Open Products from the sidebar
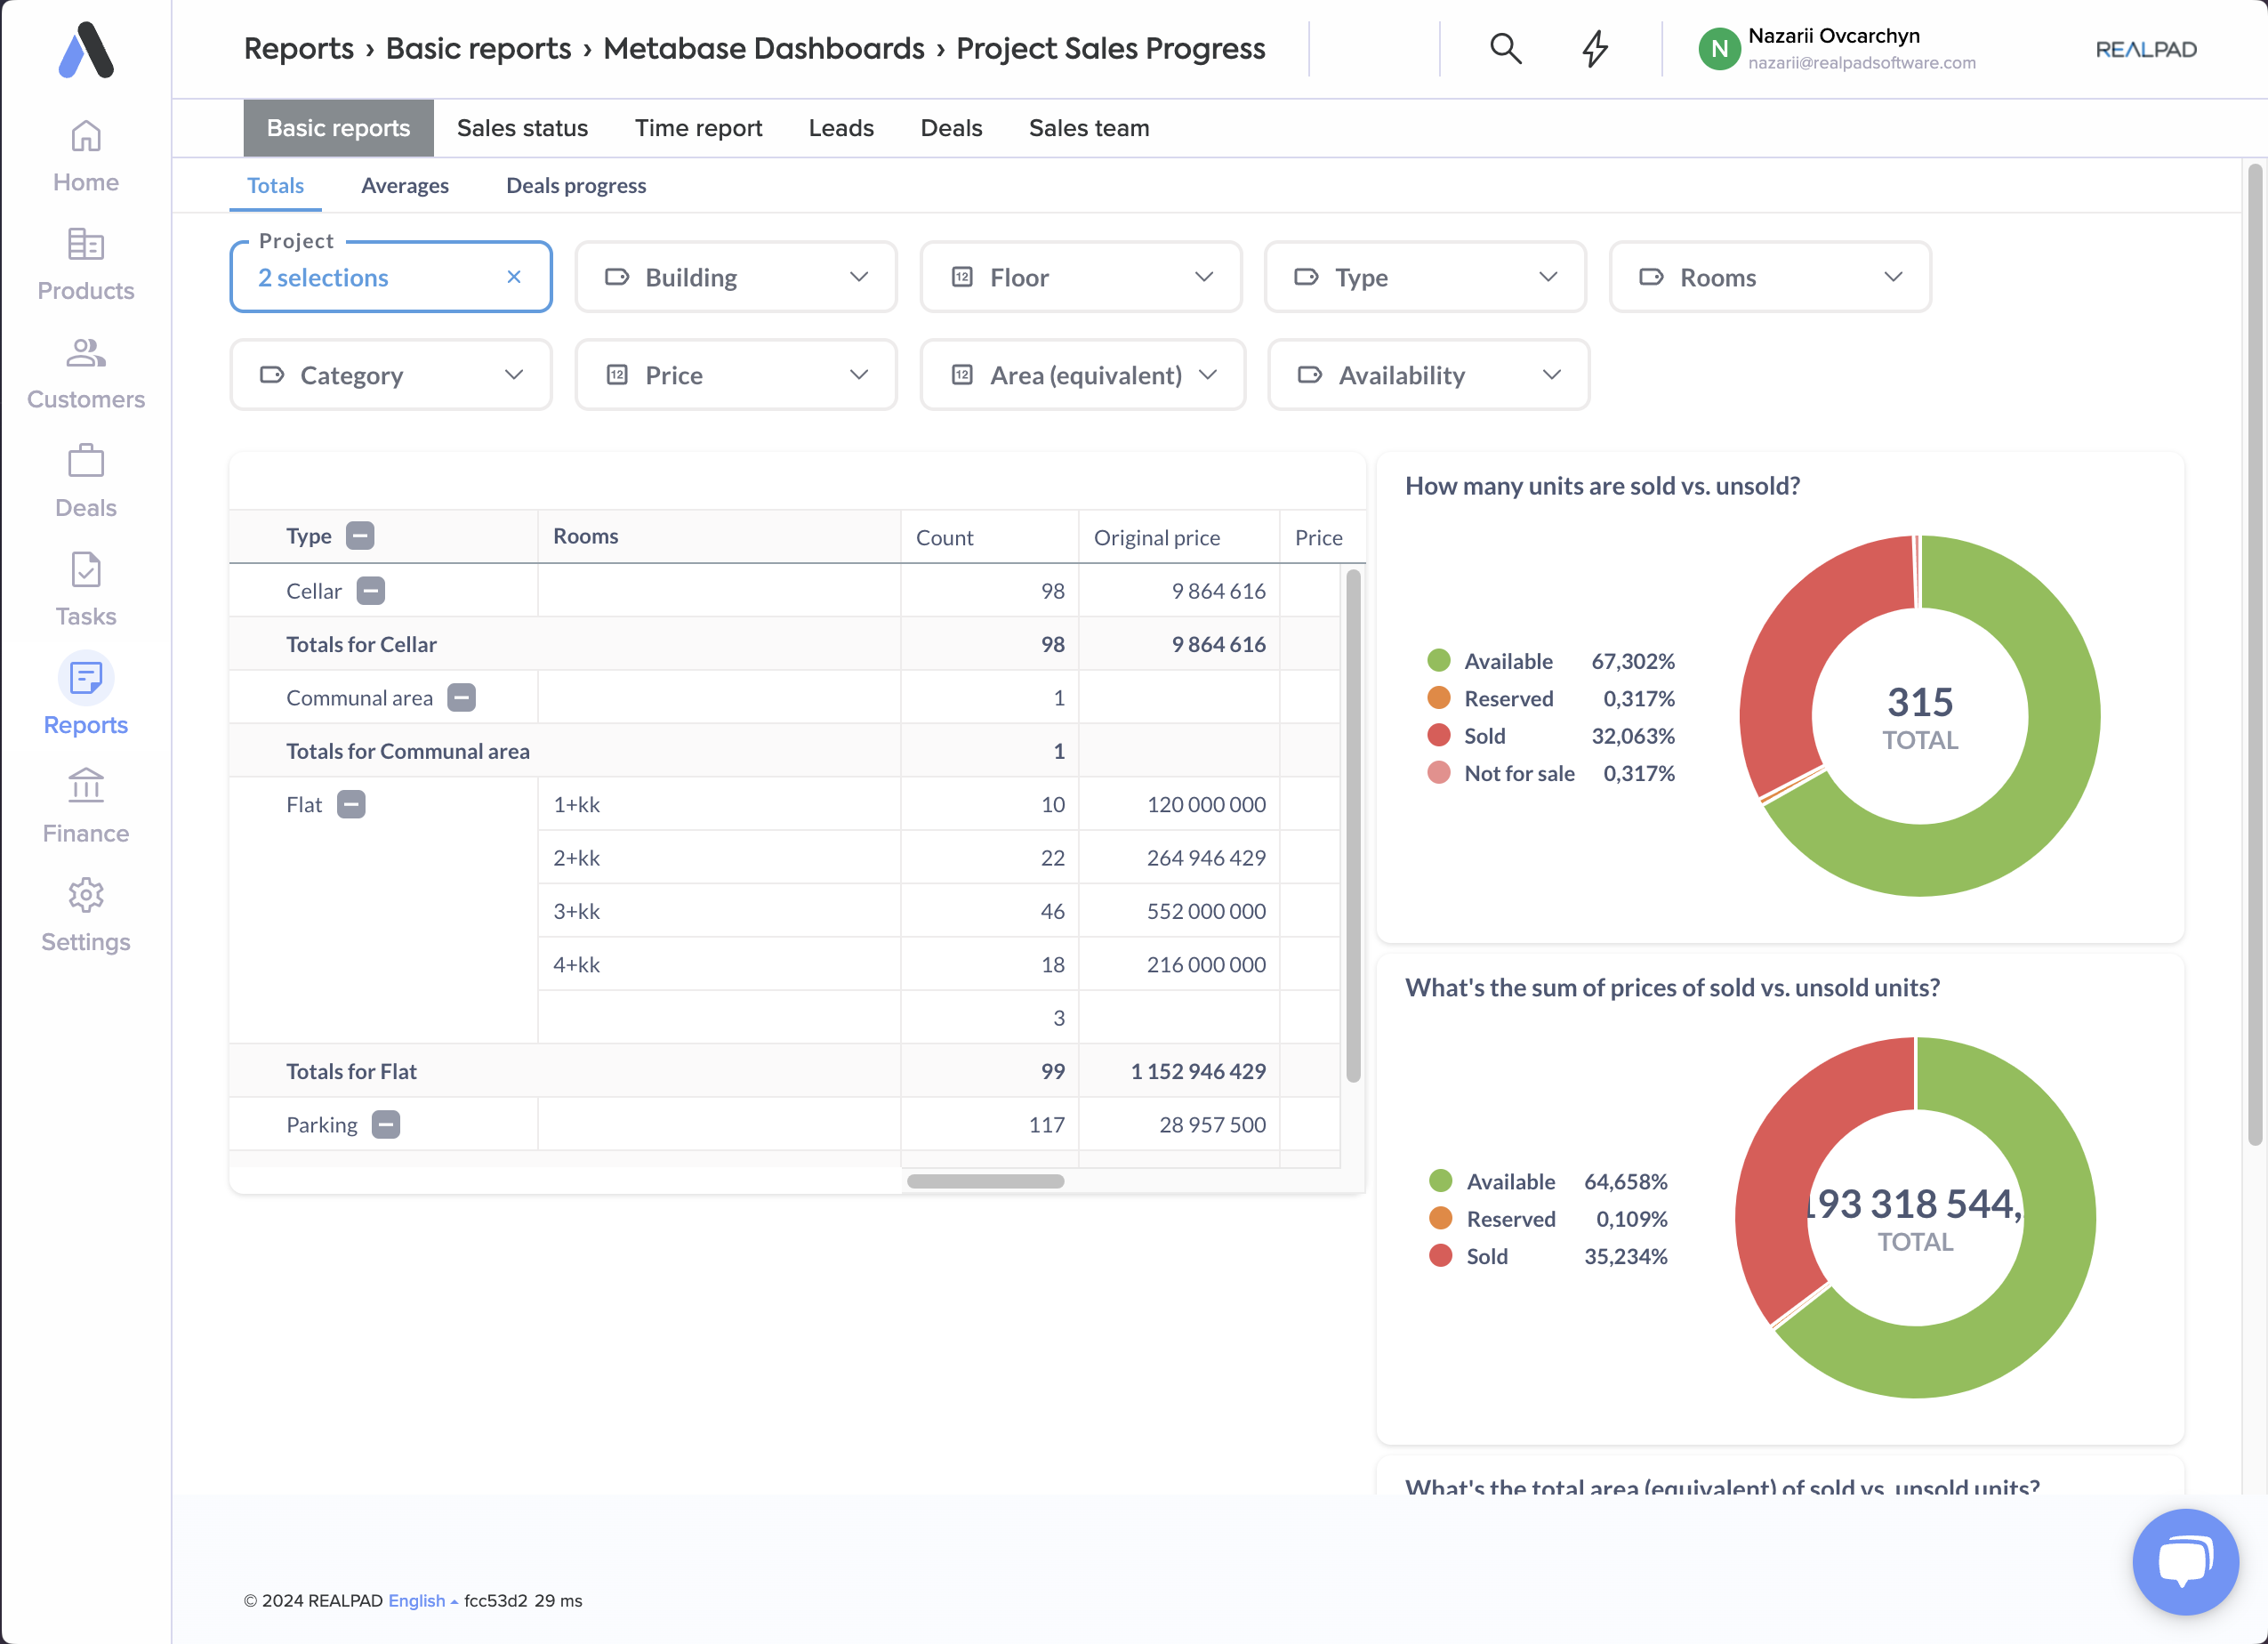 coord(86,264)
